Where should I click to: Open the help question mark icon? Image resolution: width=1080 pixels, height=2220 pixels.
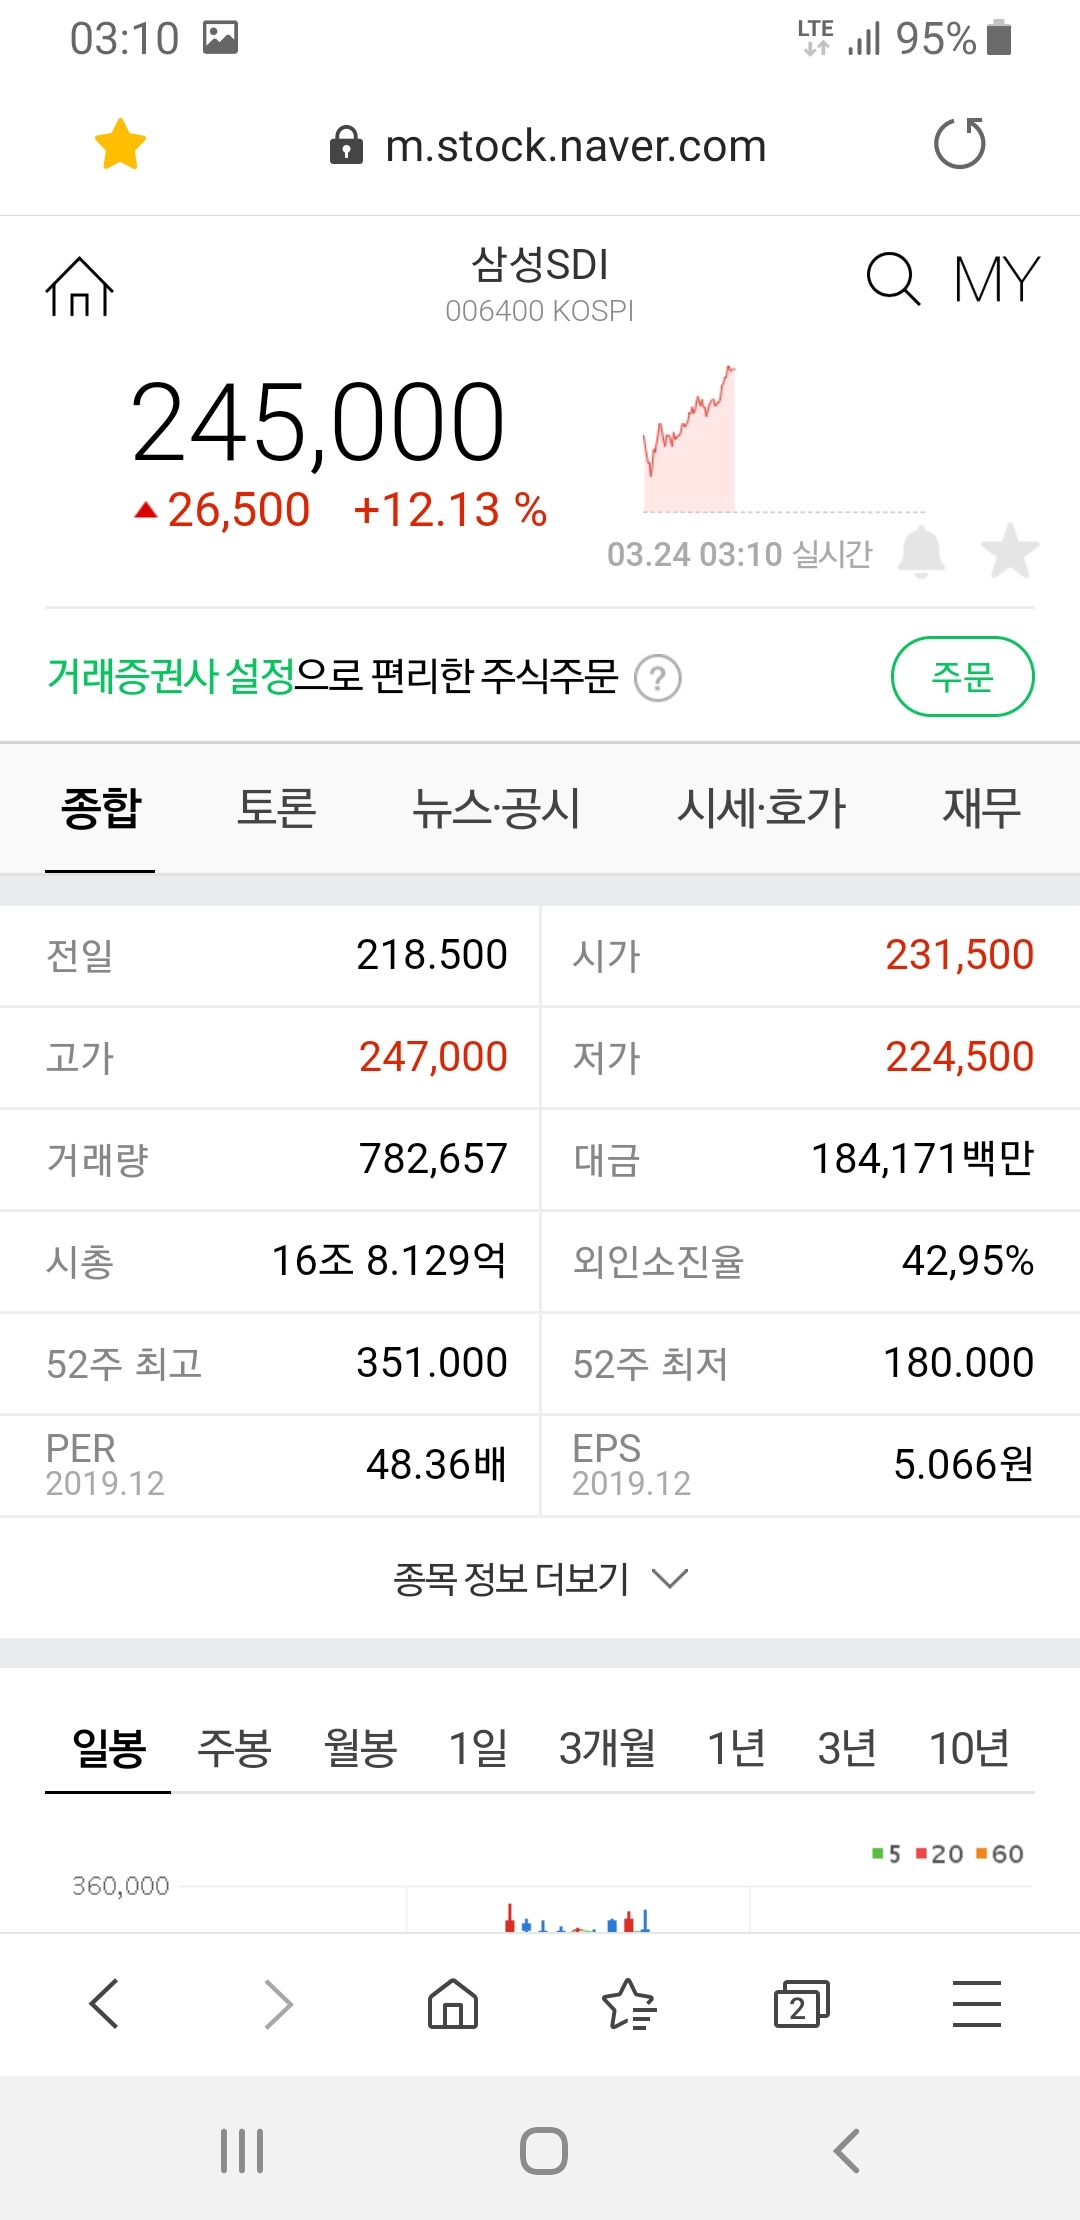658,679
